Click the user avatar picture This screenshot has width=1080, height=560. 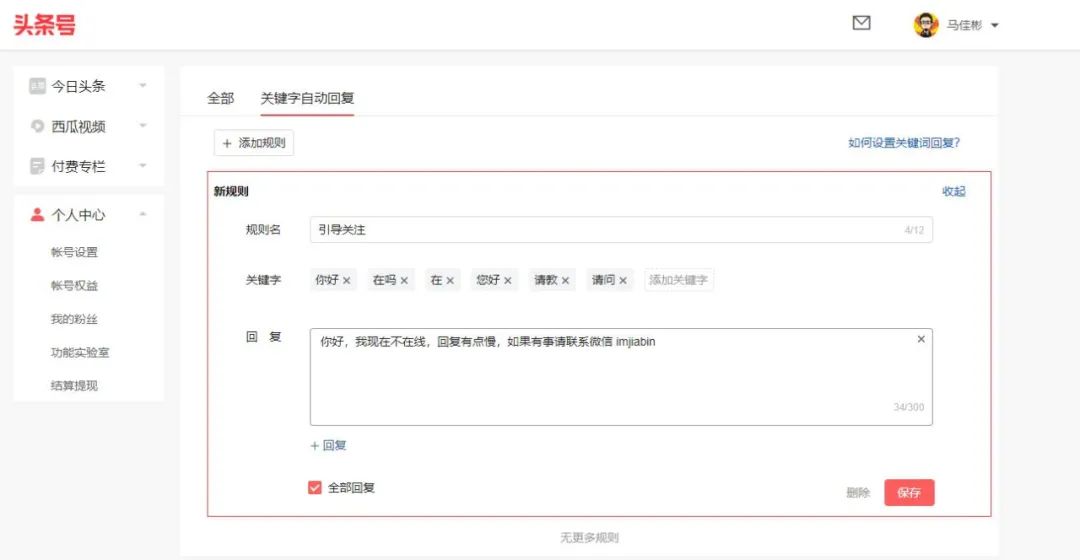pos(926,25)
